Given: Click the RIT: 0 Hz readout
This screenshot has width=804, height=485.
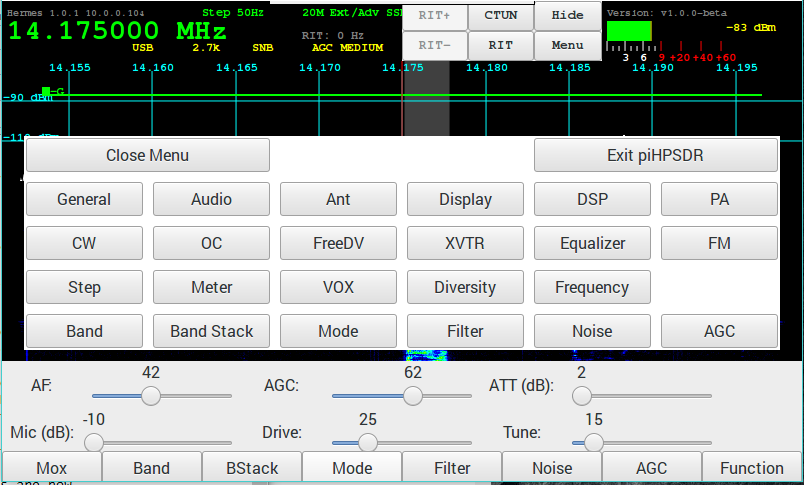Looking at the screenshot, I should click(333, 35).
